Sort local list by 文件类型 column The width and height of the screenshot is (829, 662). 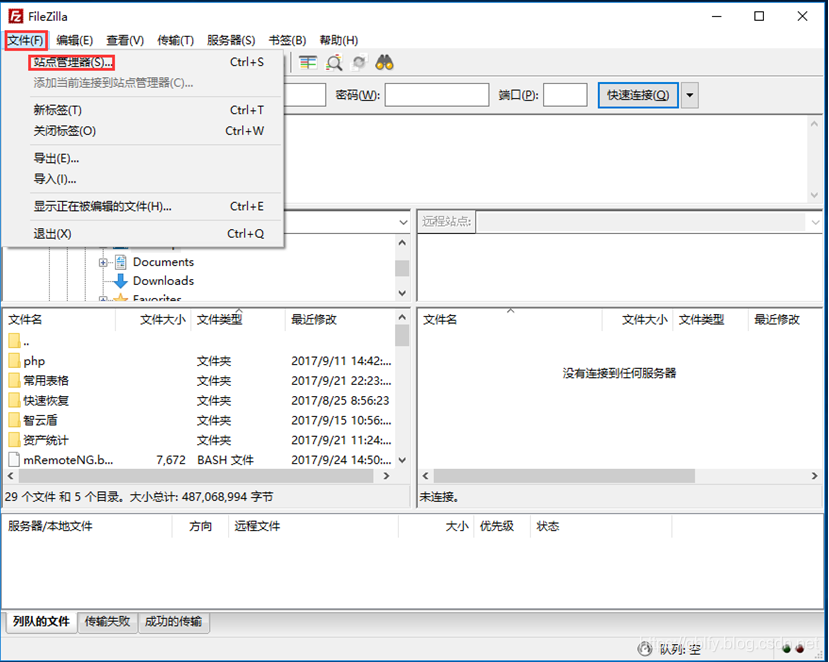point(238,319)
